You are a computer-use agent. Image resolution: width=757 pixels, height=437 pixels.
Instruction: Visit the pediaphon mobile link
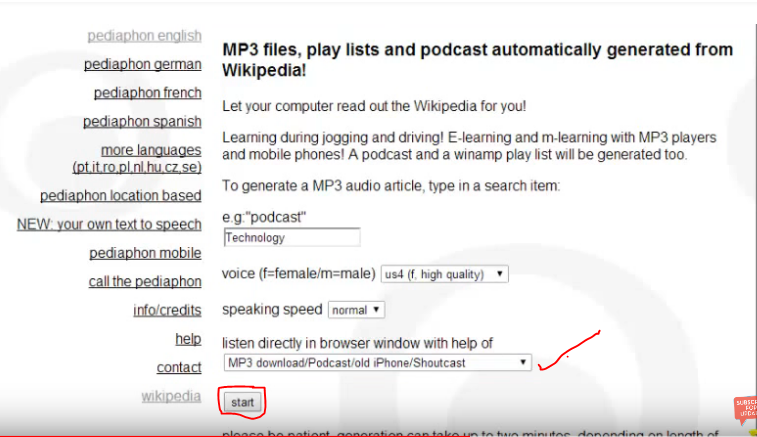coord(145,253)
